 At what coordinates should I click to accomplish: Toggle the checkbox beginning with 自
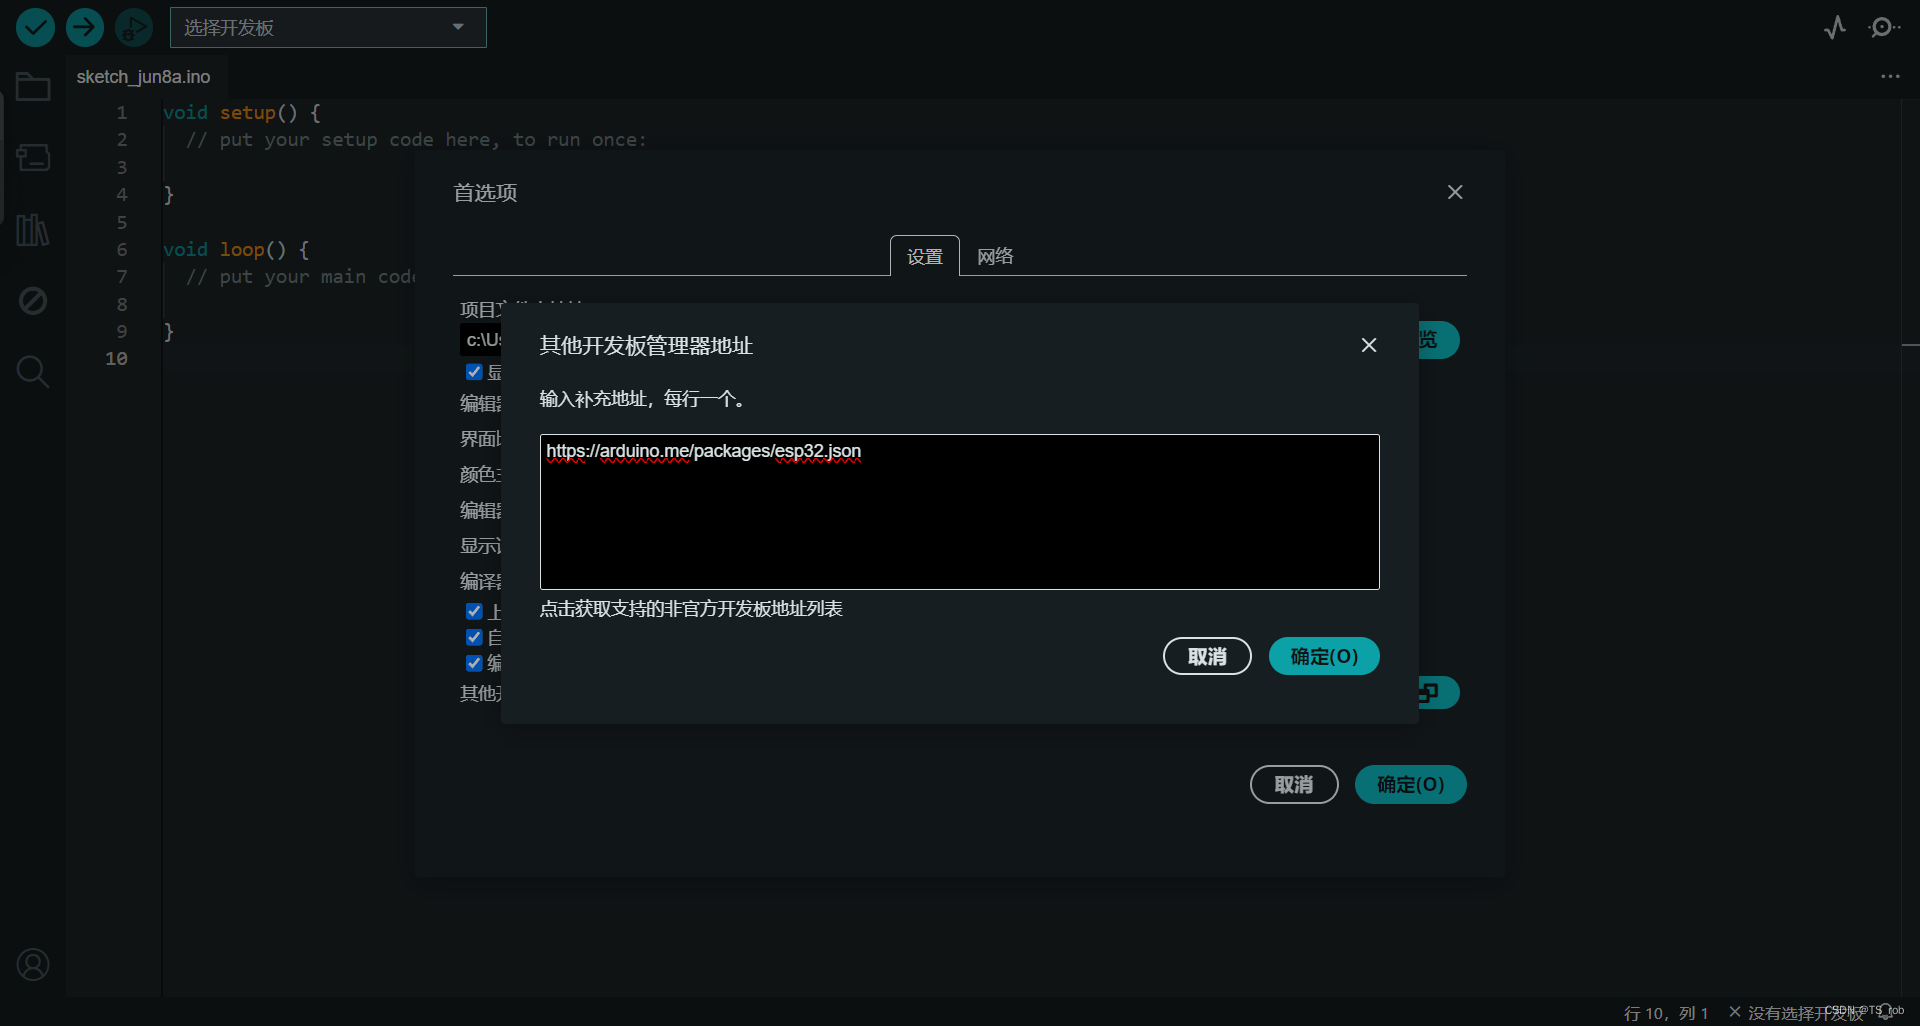click(474, 637)
